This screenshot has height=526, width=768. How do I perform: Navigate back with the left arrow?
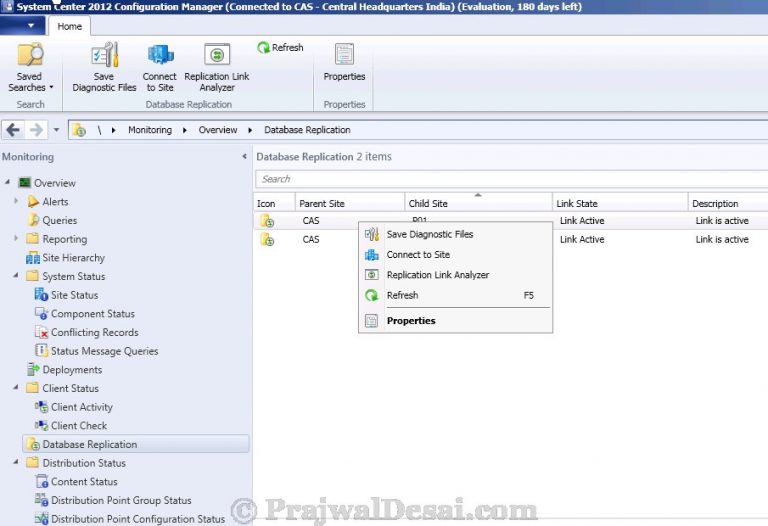pos(13,130)
